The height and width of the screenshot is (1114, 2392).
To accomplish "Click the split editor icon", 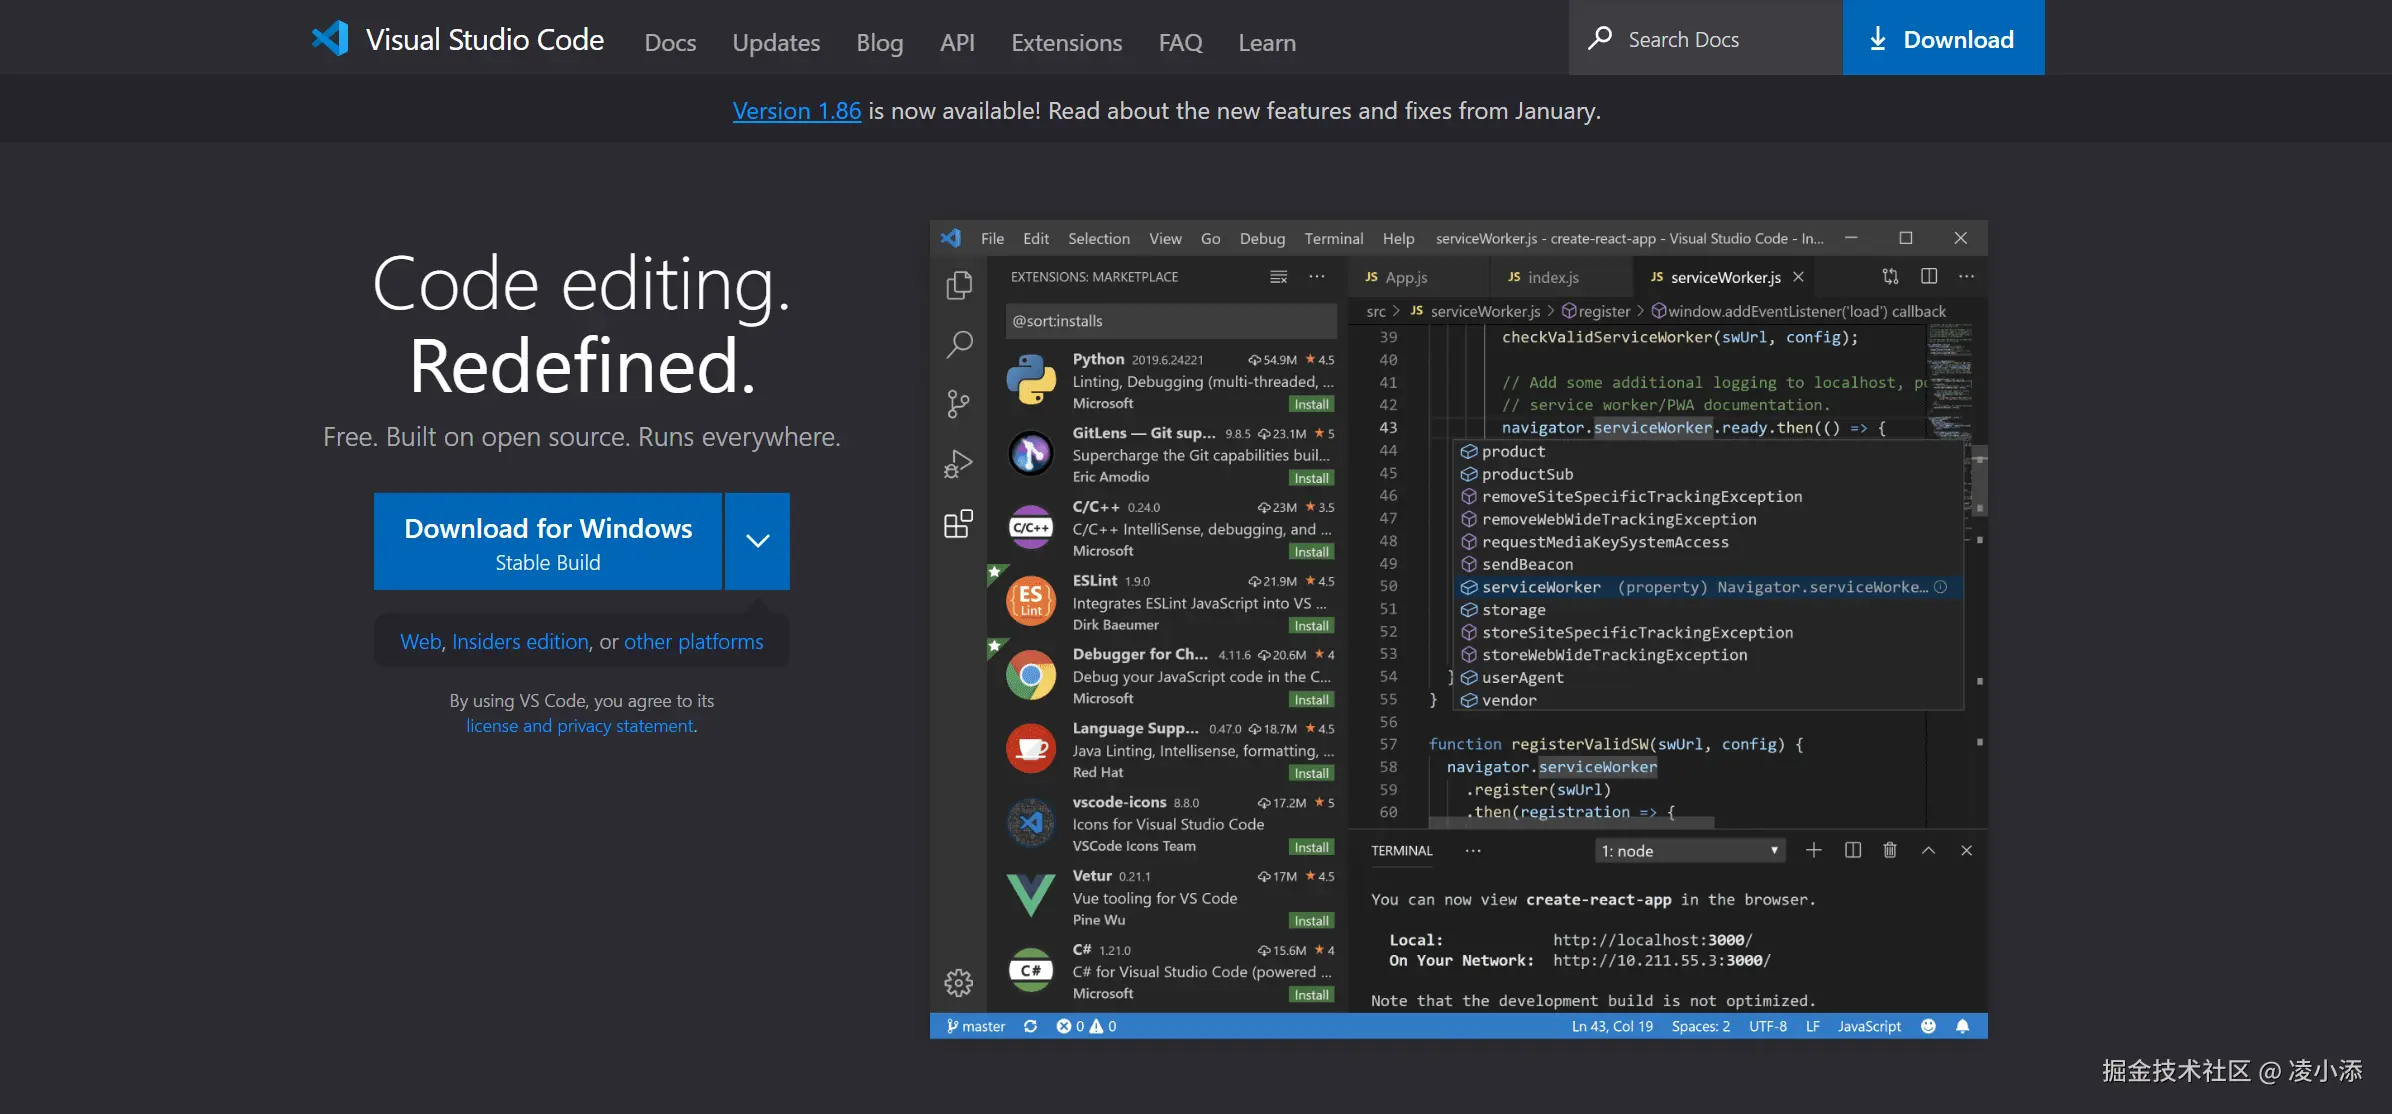I will point(1929,276).
